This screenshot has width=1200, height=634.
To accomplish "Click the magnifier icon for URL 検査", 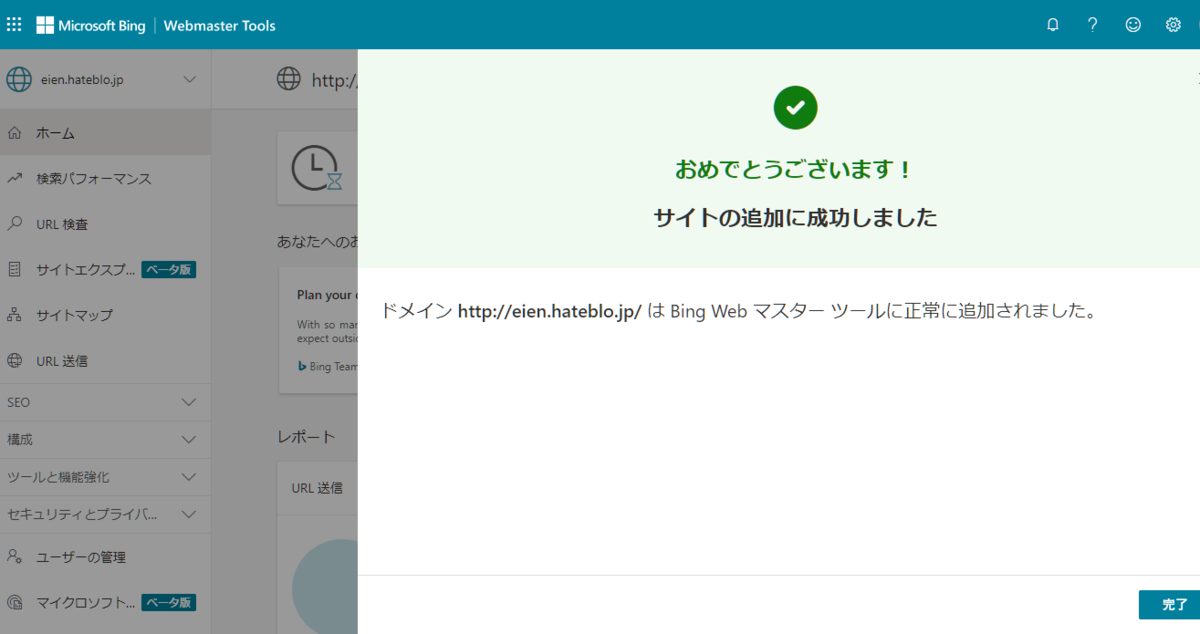I will tap(14, 224).
